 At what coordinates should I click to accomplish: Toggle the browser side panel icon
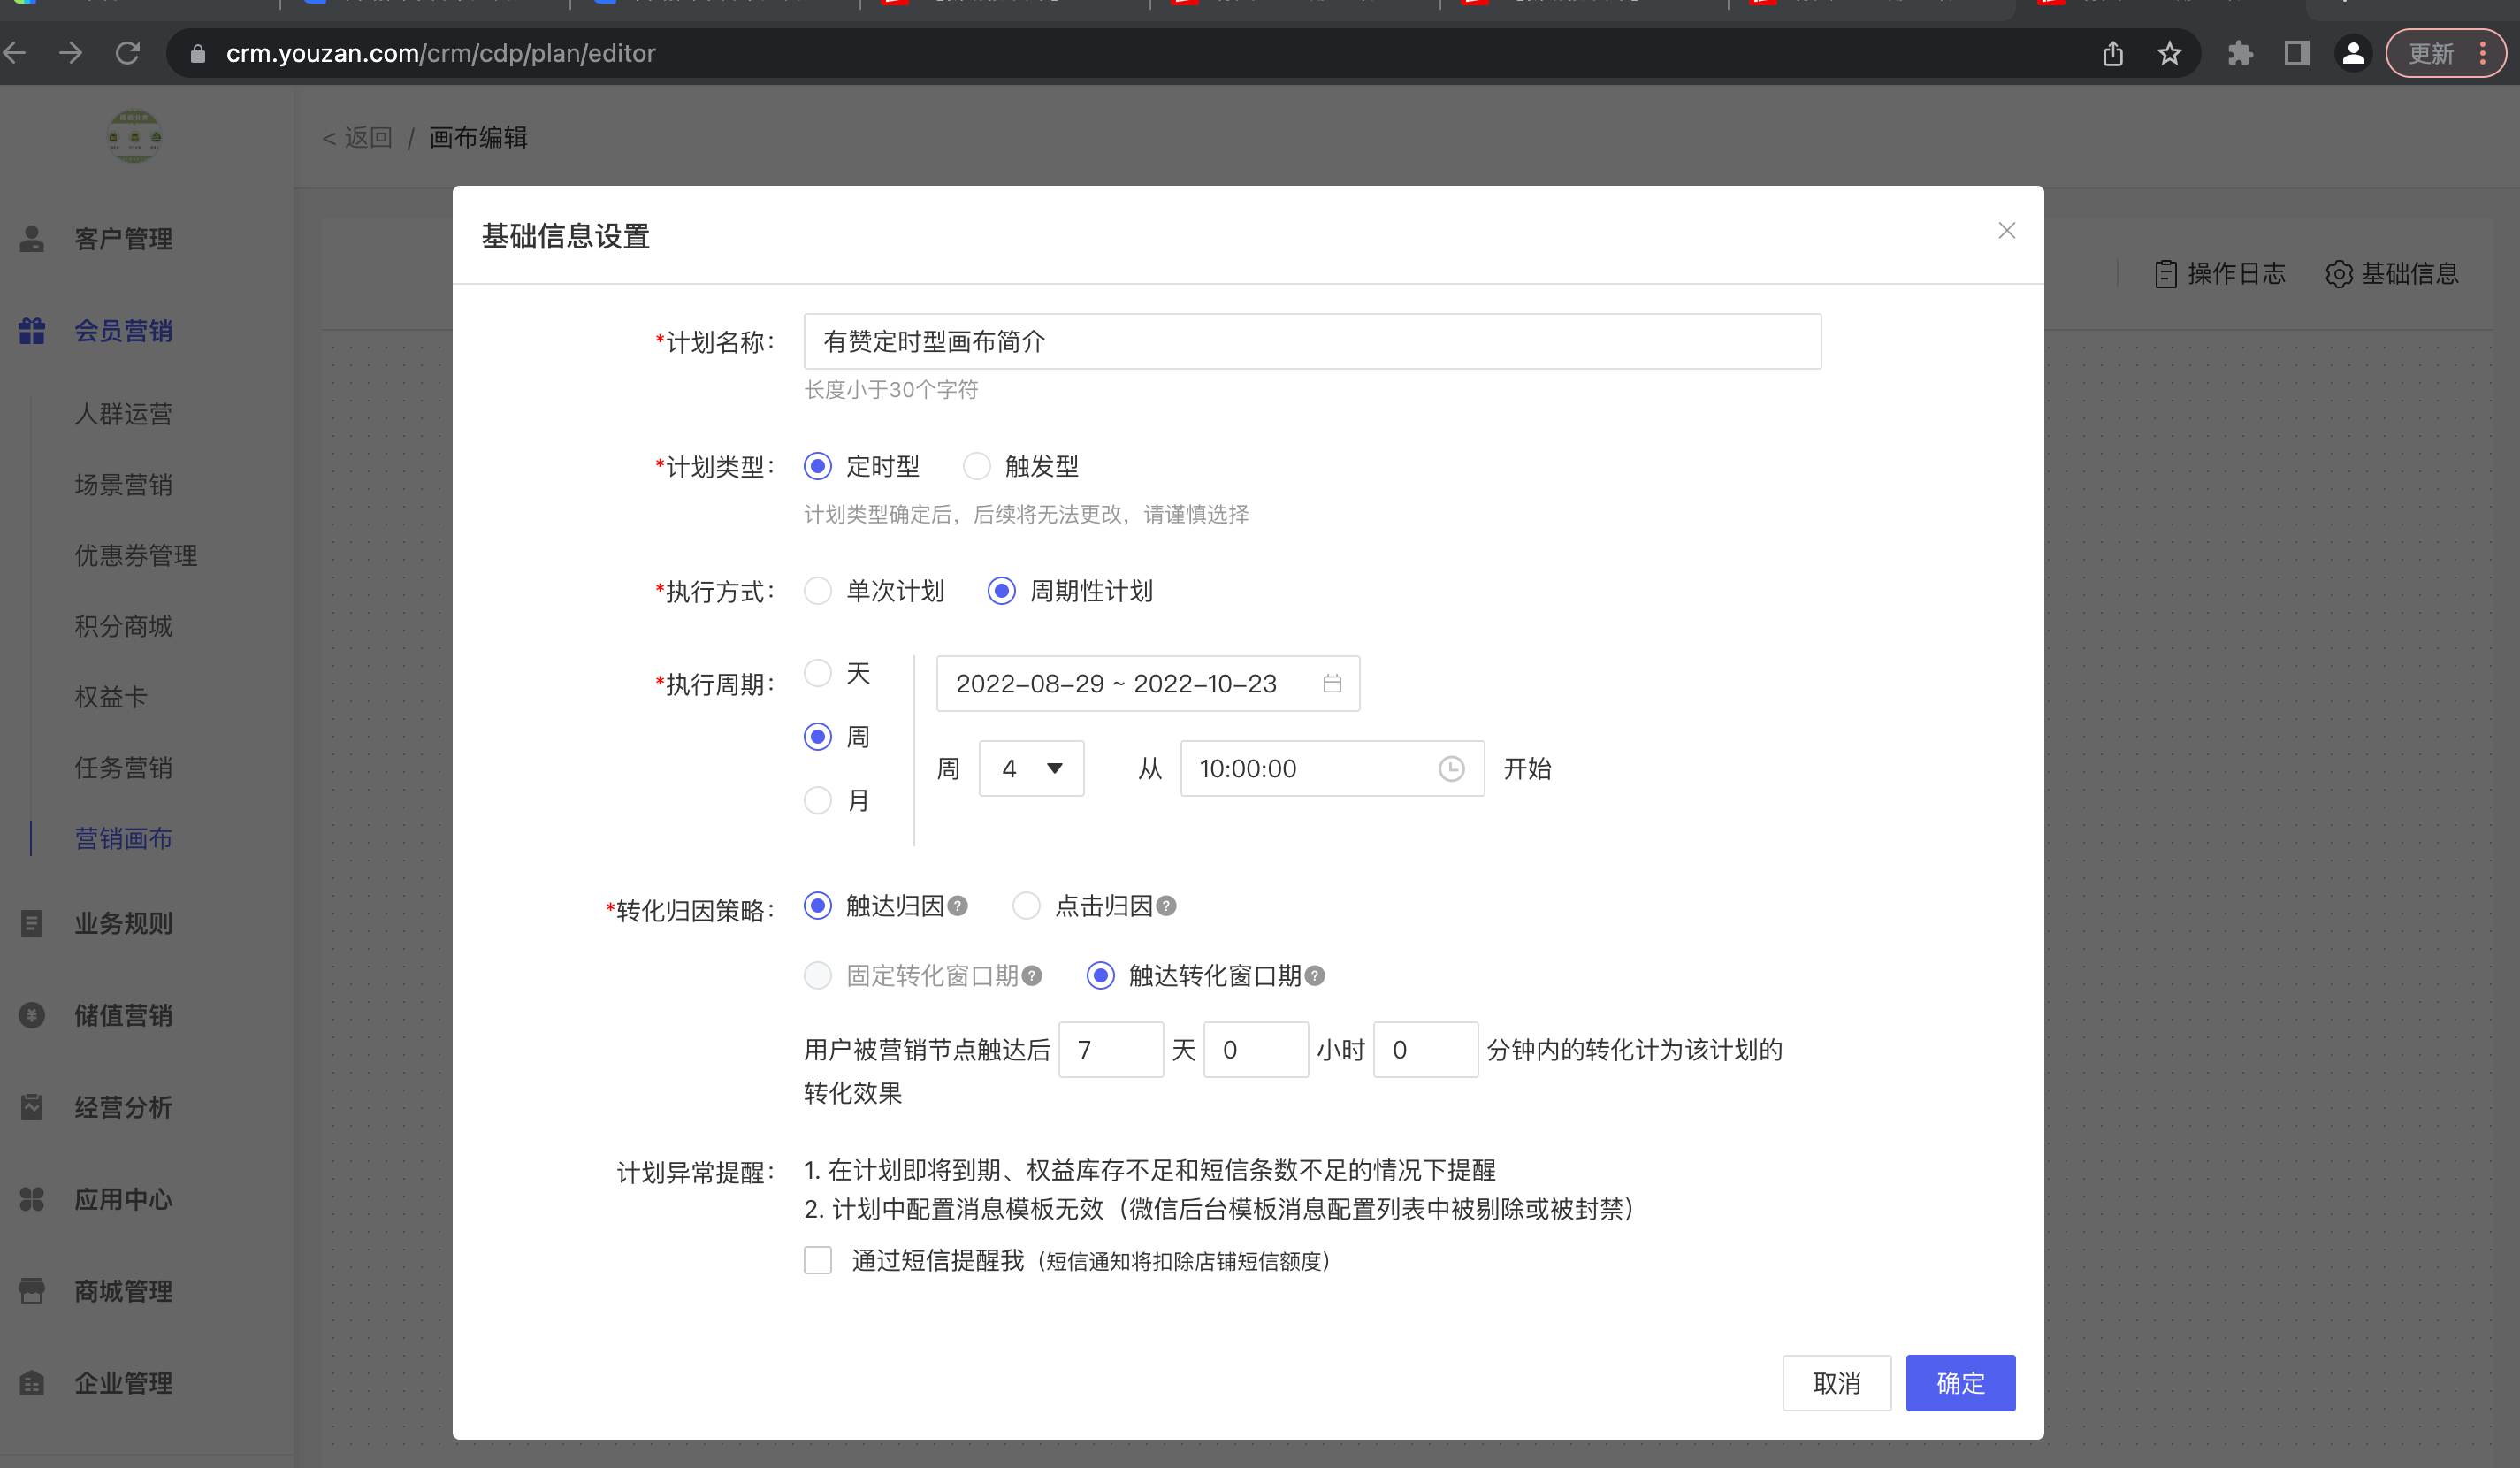2297,53
